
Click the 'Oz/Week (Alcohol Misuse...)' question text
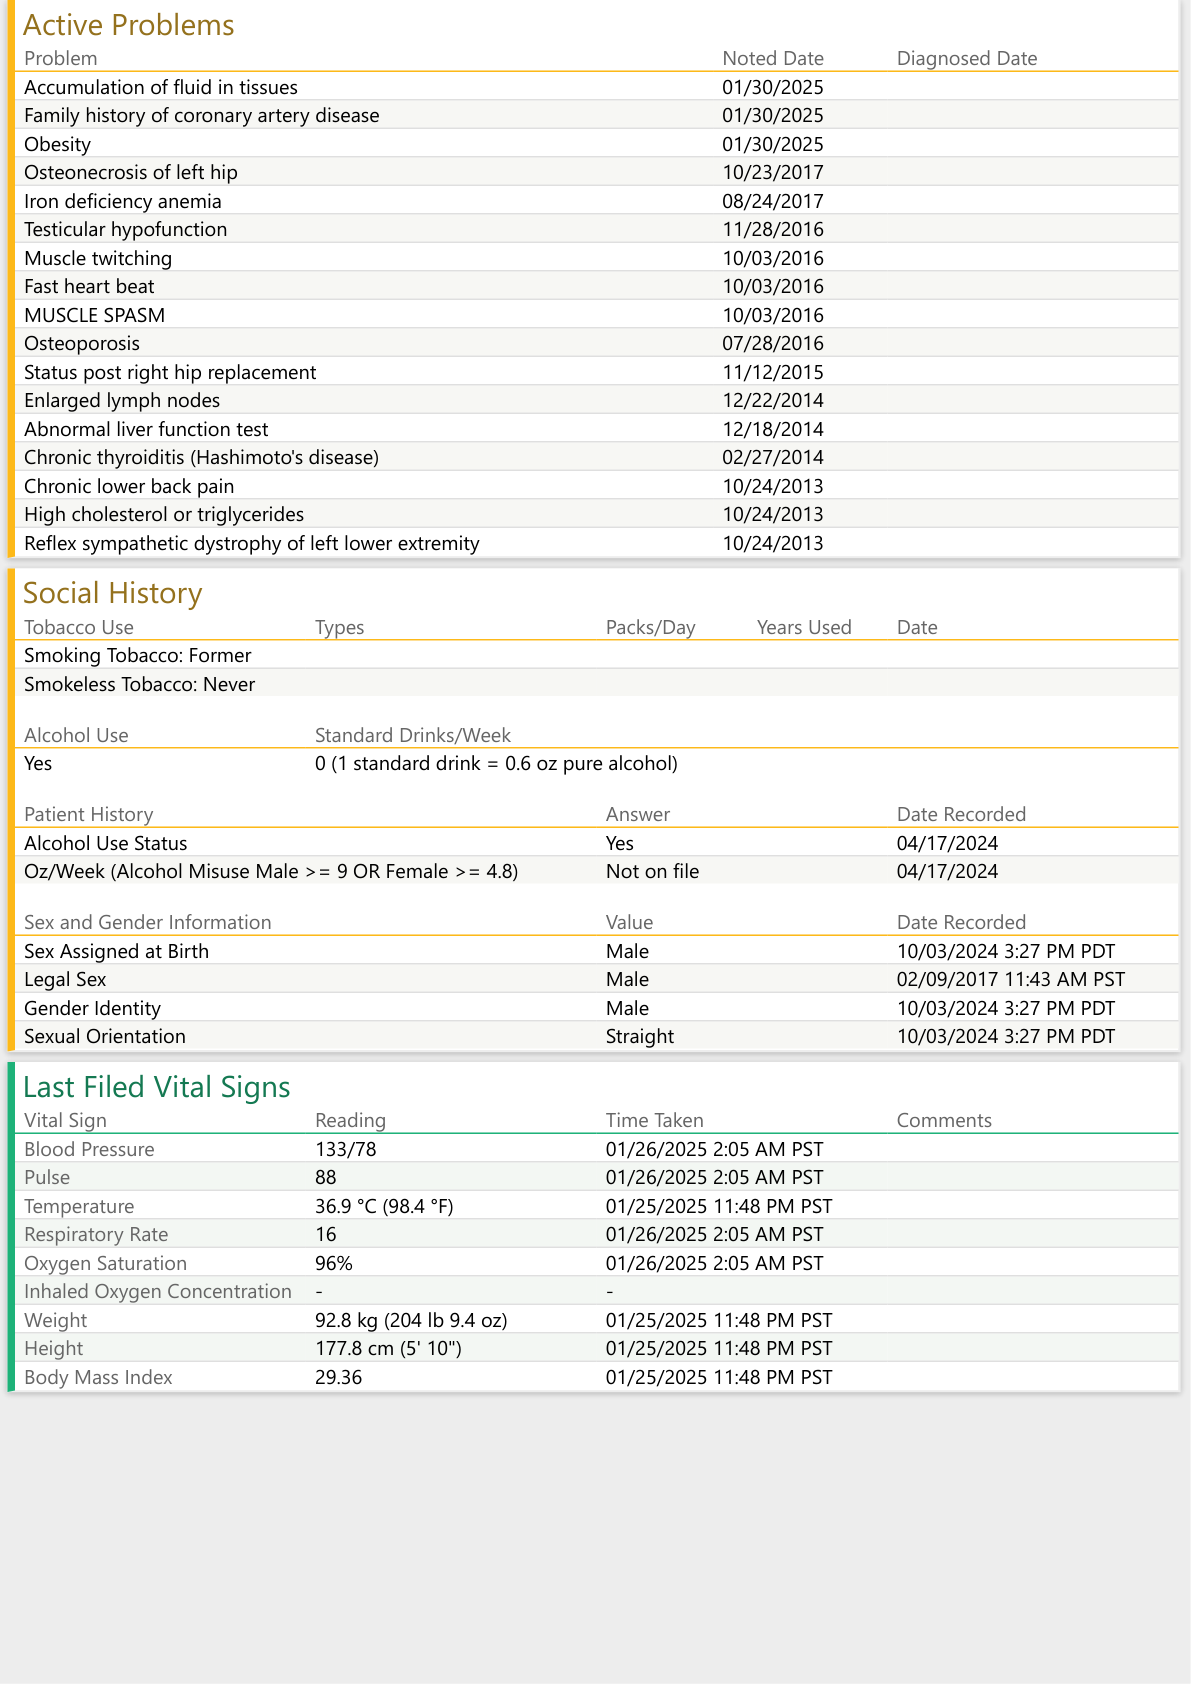click(x=271, y=871)
